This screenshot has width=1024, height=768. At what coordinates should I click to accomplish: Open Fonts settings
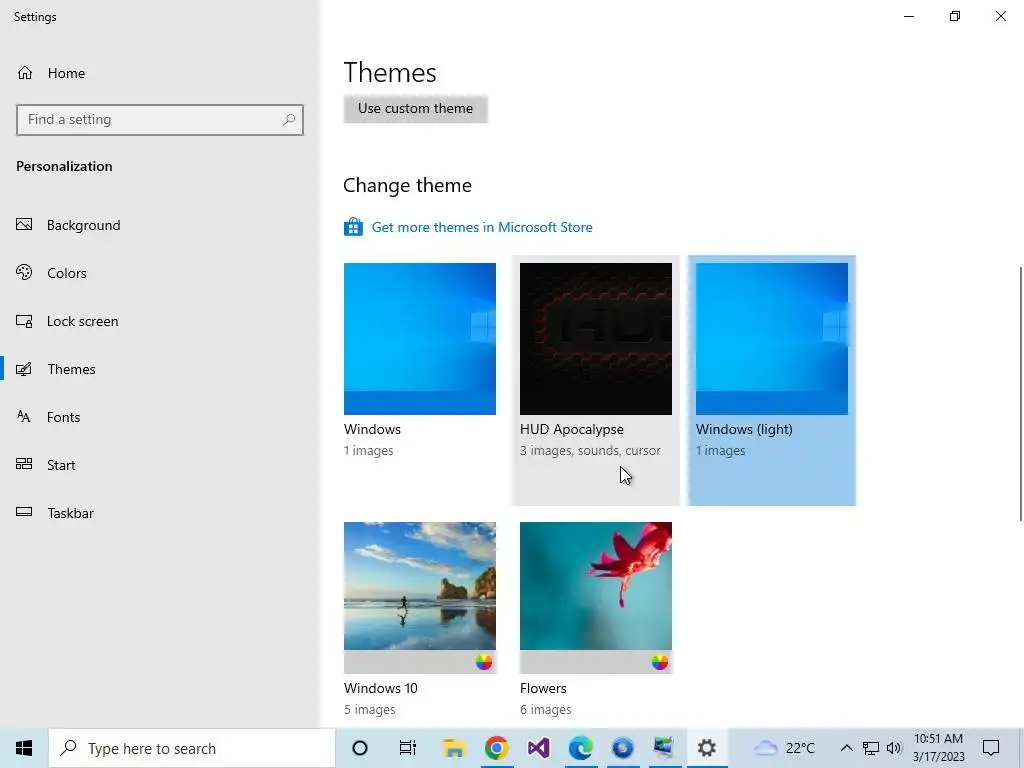pos(160,417)
